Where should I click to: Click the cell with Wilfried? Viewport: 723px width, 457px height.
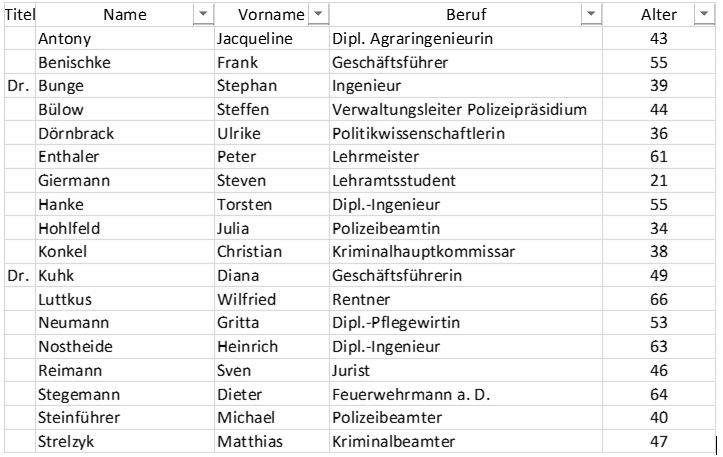click(x=272, y=300)
